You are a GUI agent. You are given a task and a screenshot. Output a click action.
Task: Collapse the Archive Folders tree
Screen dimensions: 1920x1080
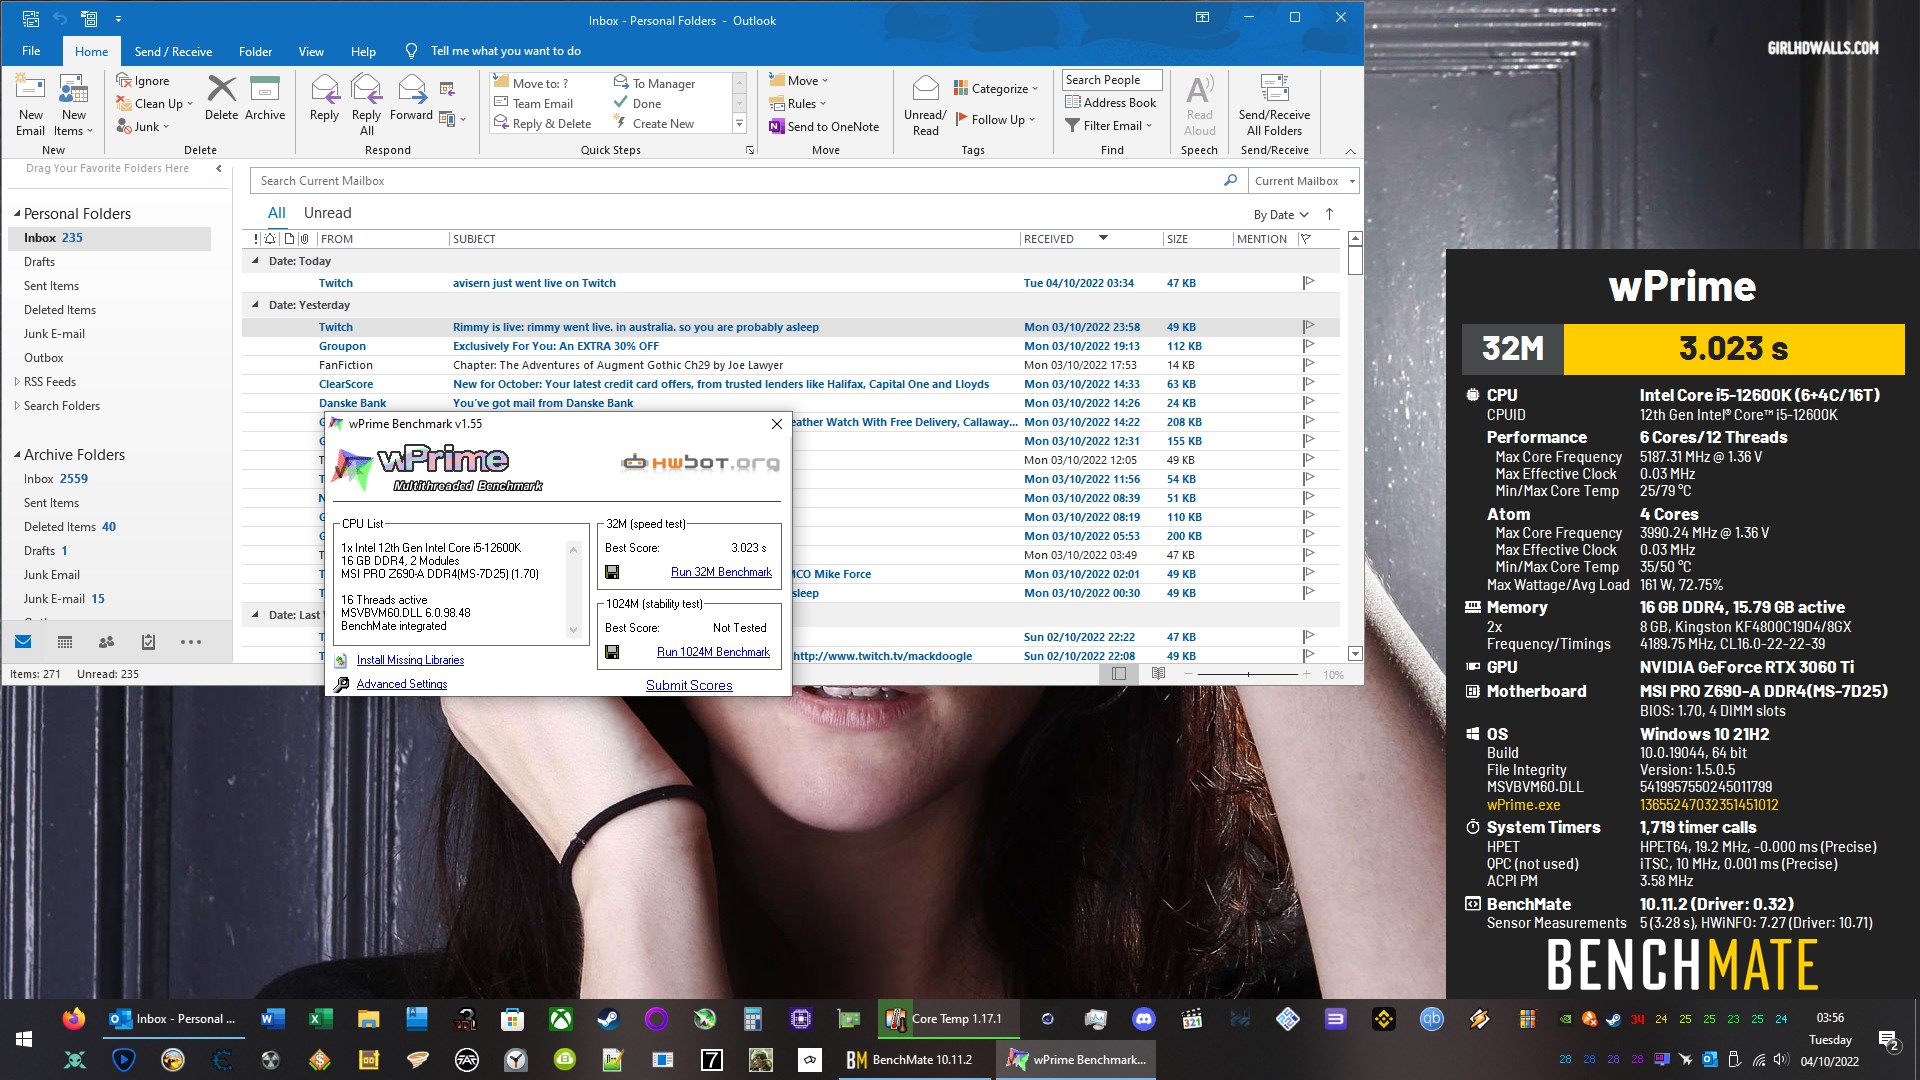[17, 455]
